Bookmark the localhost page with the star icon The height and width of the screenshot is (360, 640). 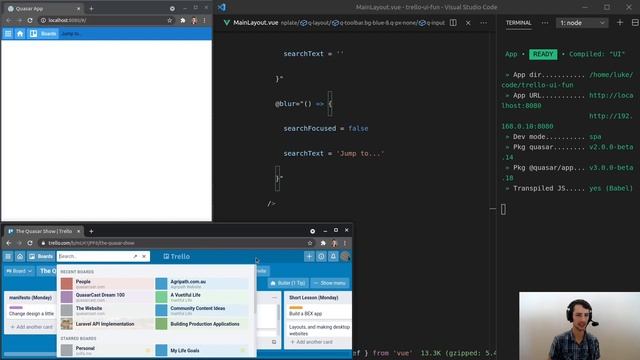pyautogui.click(x=169, y=20)
